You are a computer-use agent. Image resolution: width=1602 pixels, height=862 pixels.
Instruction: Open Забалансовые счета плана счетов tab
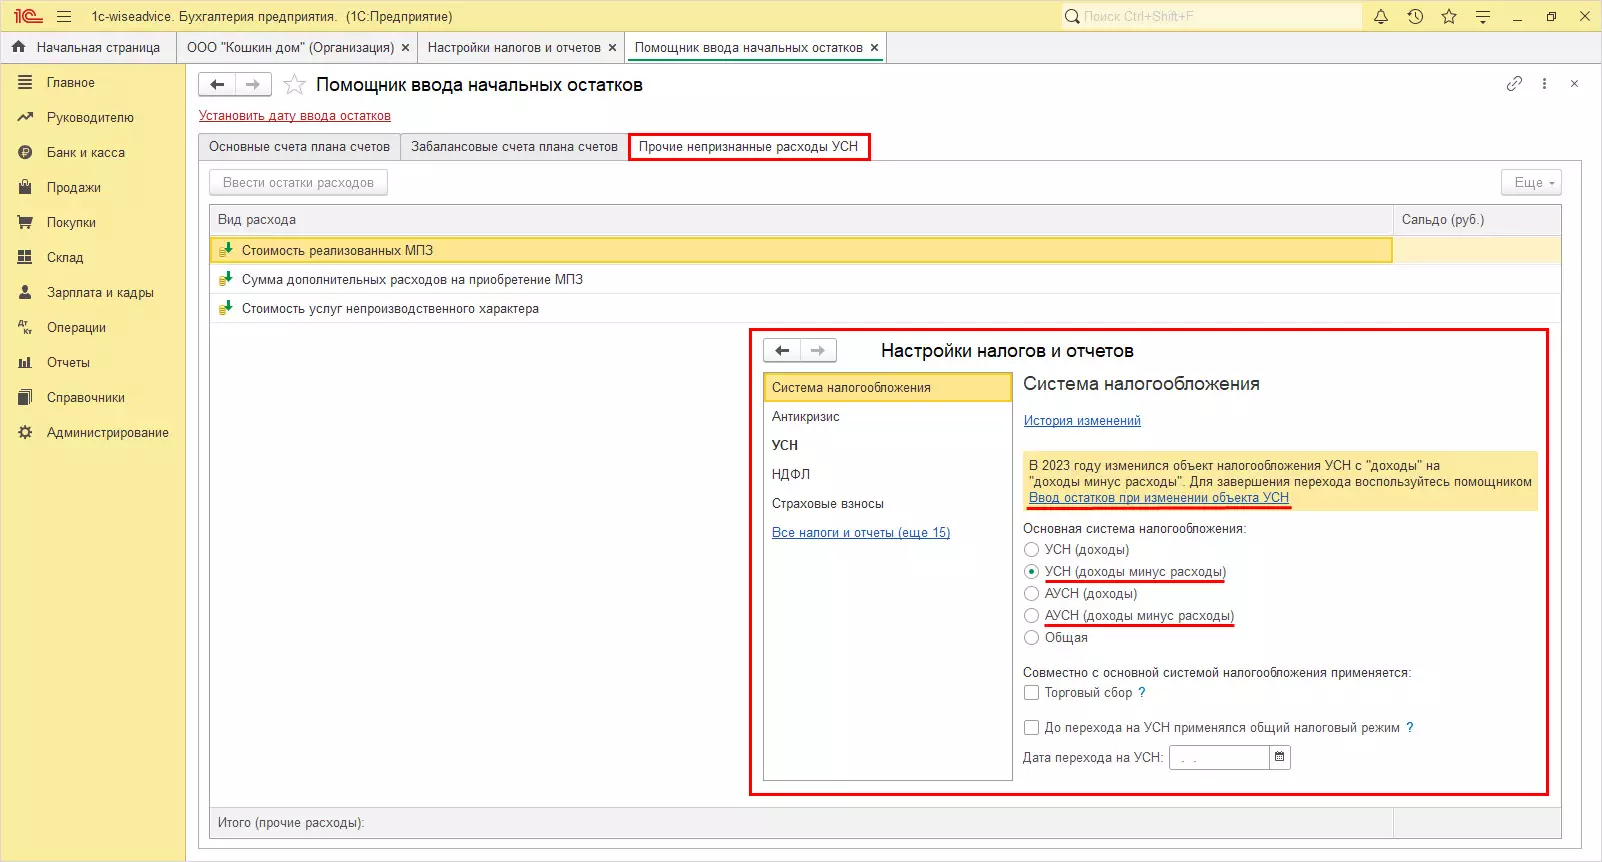pos(514,146)
